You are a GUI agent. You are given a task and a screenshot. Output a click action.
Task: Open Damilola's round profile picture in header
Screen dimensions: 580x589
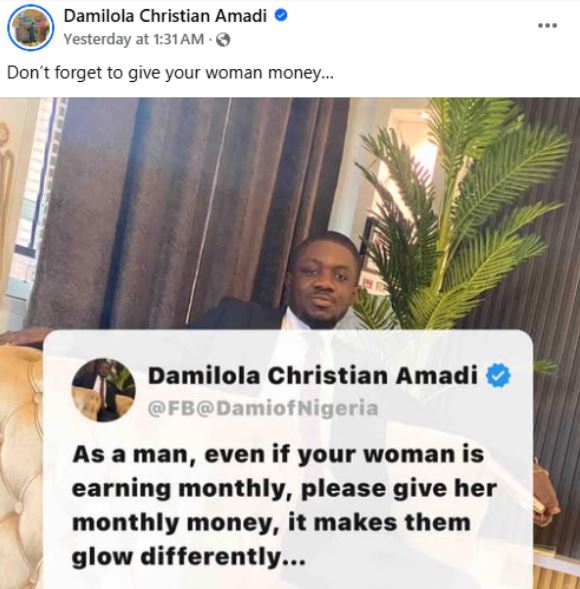tap(30, 27)
